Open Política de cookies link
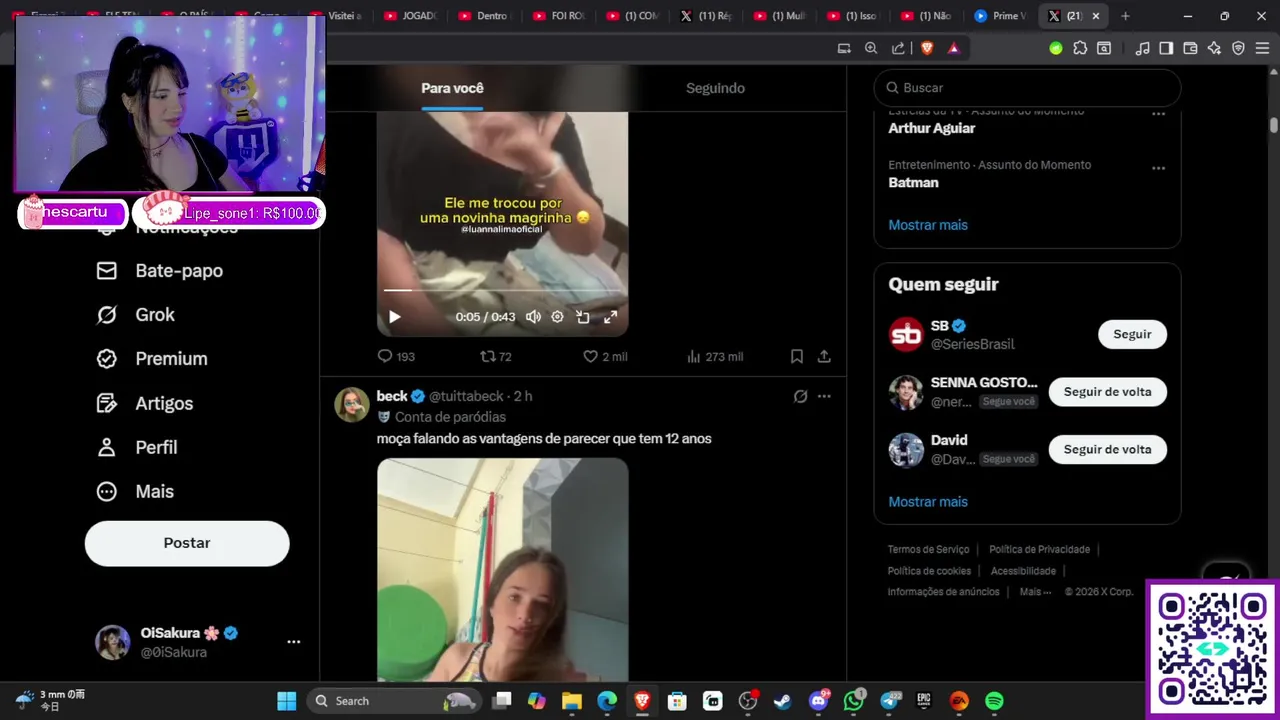This screenshot has width=1280, height=720. pos(929,571)
